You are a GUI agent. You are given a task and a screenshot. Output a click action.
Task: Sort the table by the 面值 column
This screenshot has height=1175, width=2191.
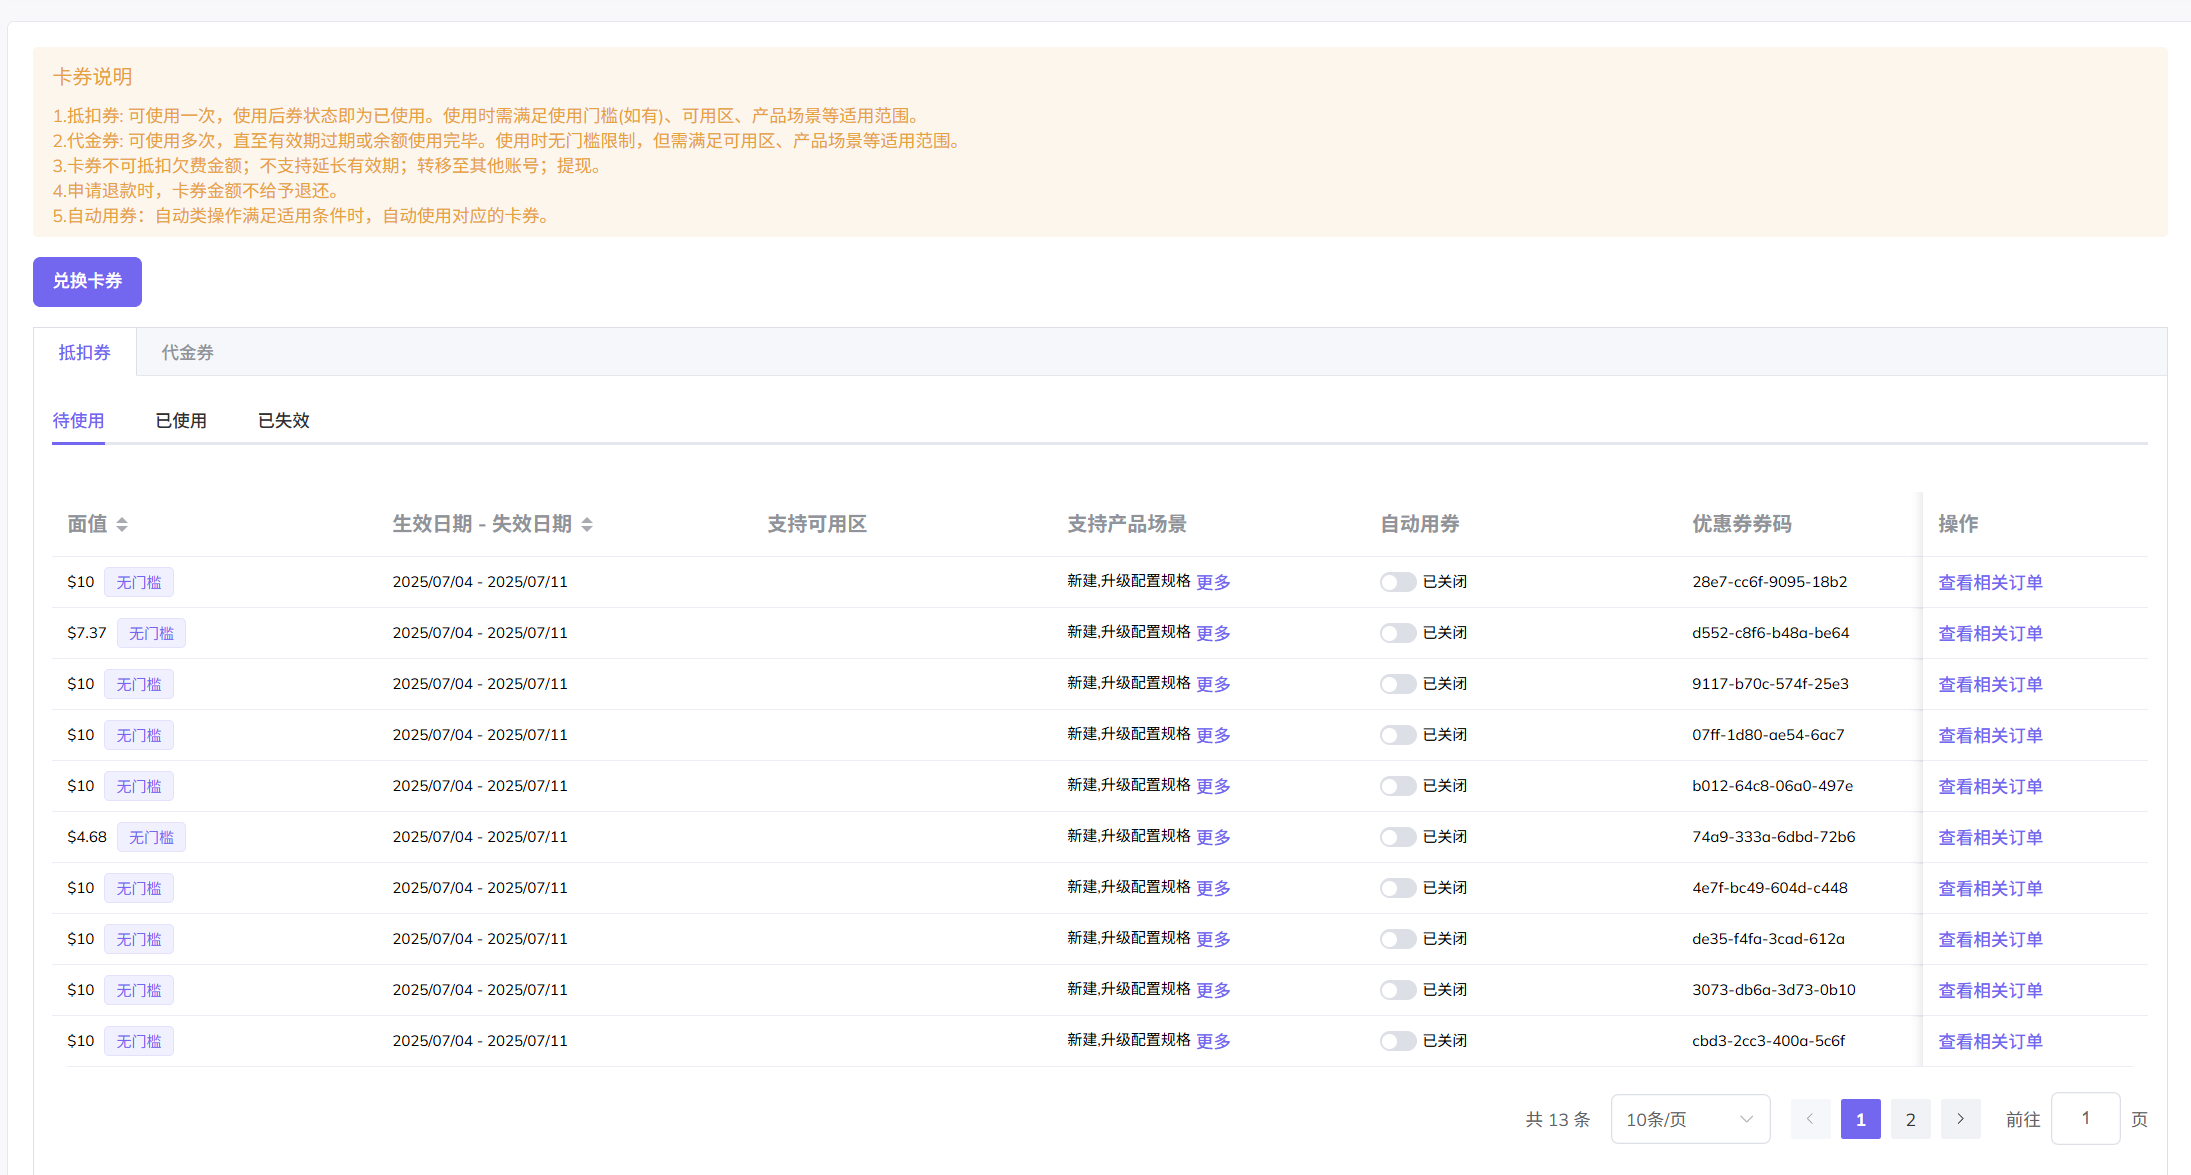(x=122, y=524)
